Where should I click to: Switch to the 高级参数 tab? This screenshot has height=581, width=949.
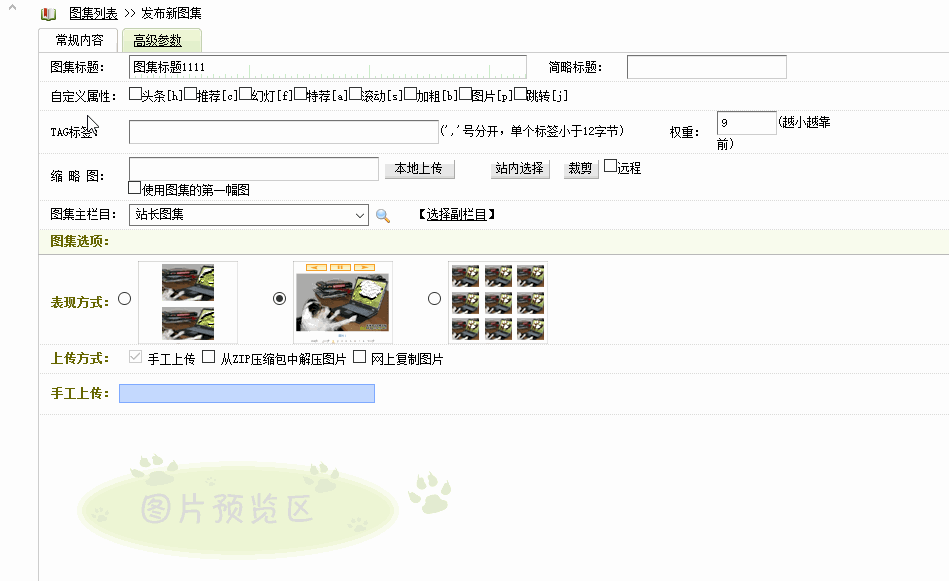158,41
